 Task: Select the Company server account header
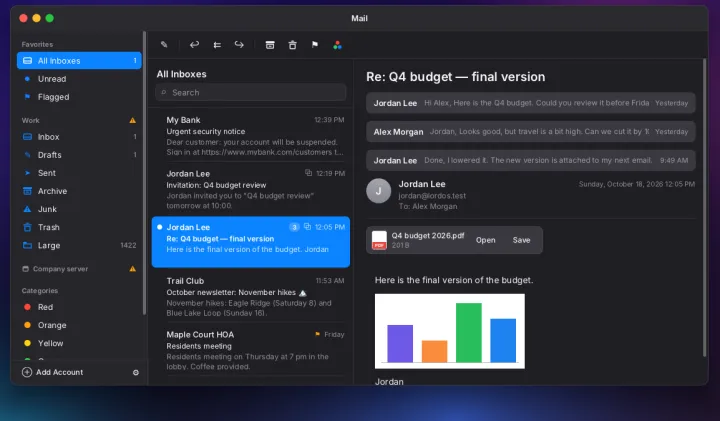(x=60, y=269)
